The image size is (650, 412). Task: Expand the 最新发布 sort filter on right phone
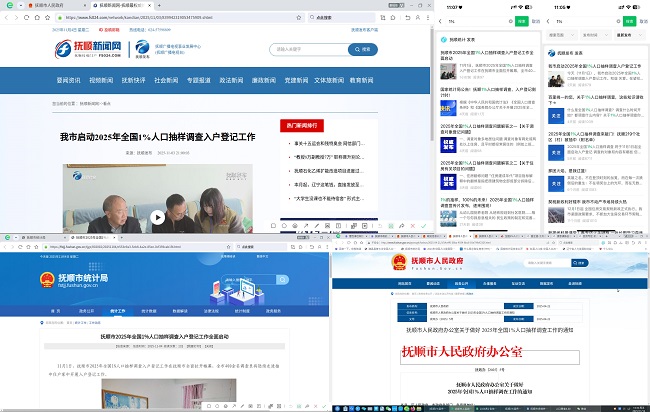628,35
